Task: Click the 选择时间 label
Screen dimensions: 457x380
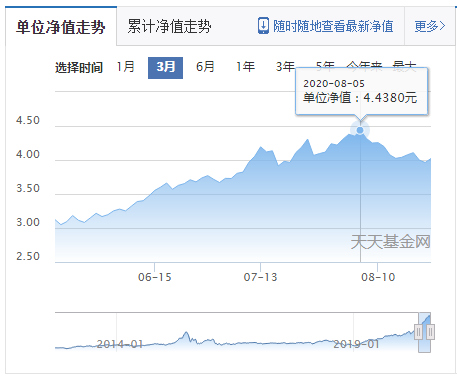Action: tap(79, 68)
